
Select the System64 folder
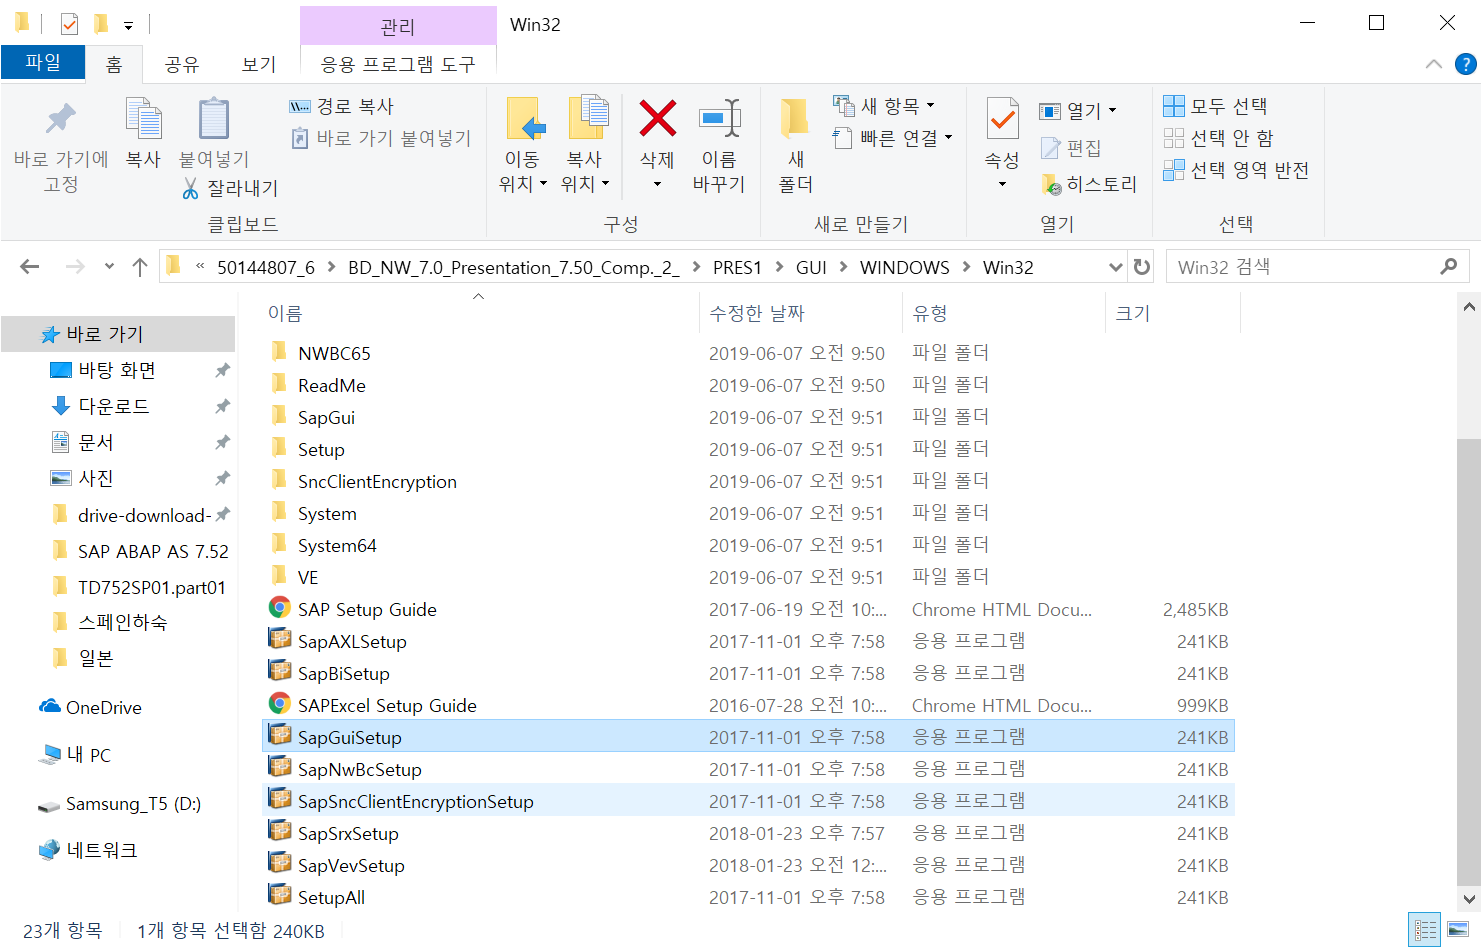point(748,545)
